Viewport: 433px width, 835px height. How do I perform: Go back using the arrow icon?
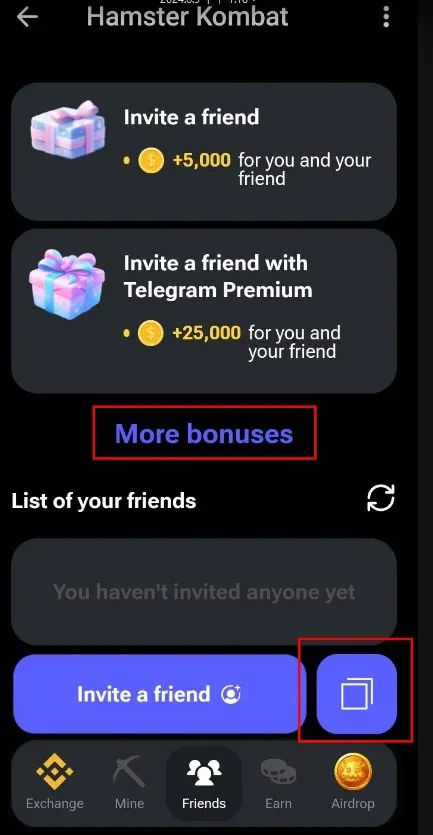coord(27,17)
